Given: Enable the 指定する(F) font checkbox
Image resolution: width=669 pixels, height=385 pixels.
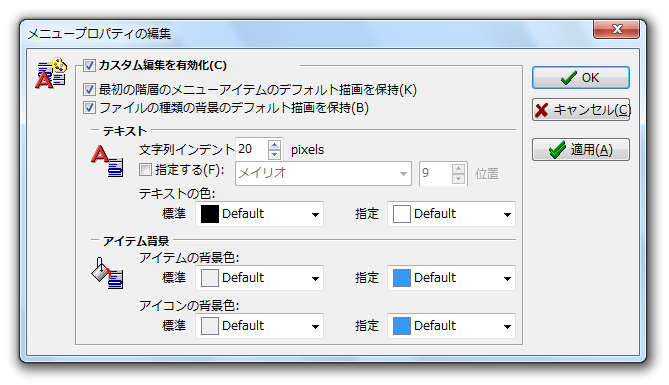Looking at the screenshot, I should click(x=145, y=169).
